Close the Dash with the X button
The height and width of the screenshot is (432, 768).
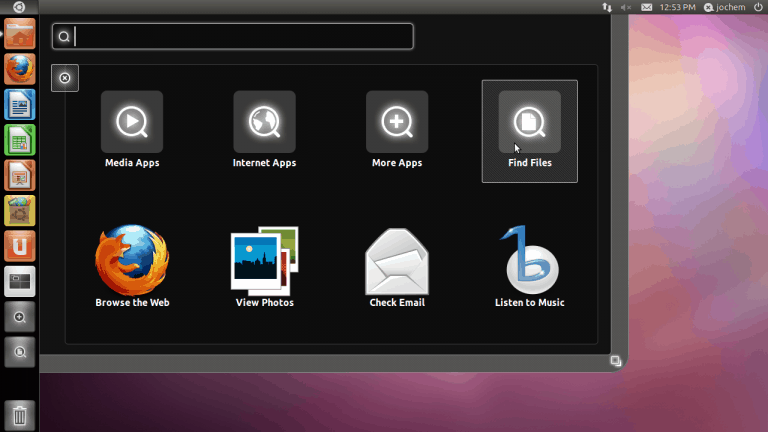pos(65,78)
